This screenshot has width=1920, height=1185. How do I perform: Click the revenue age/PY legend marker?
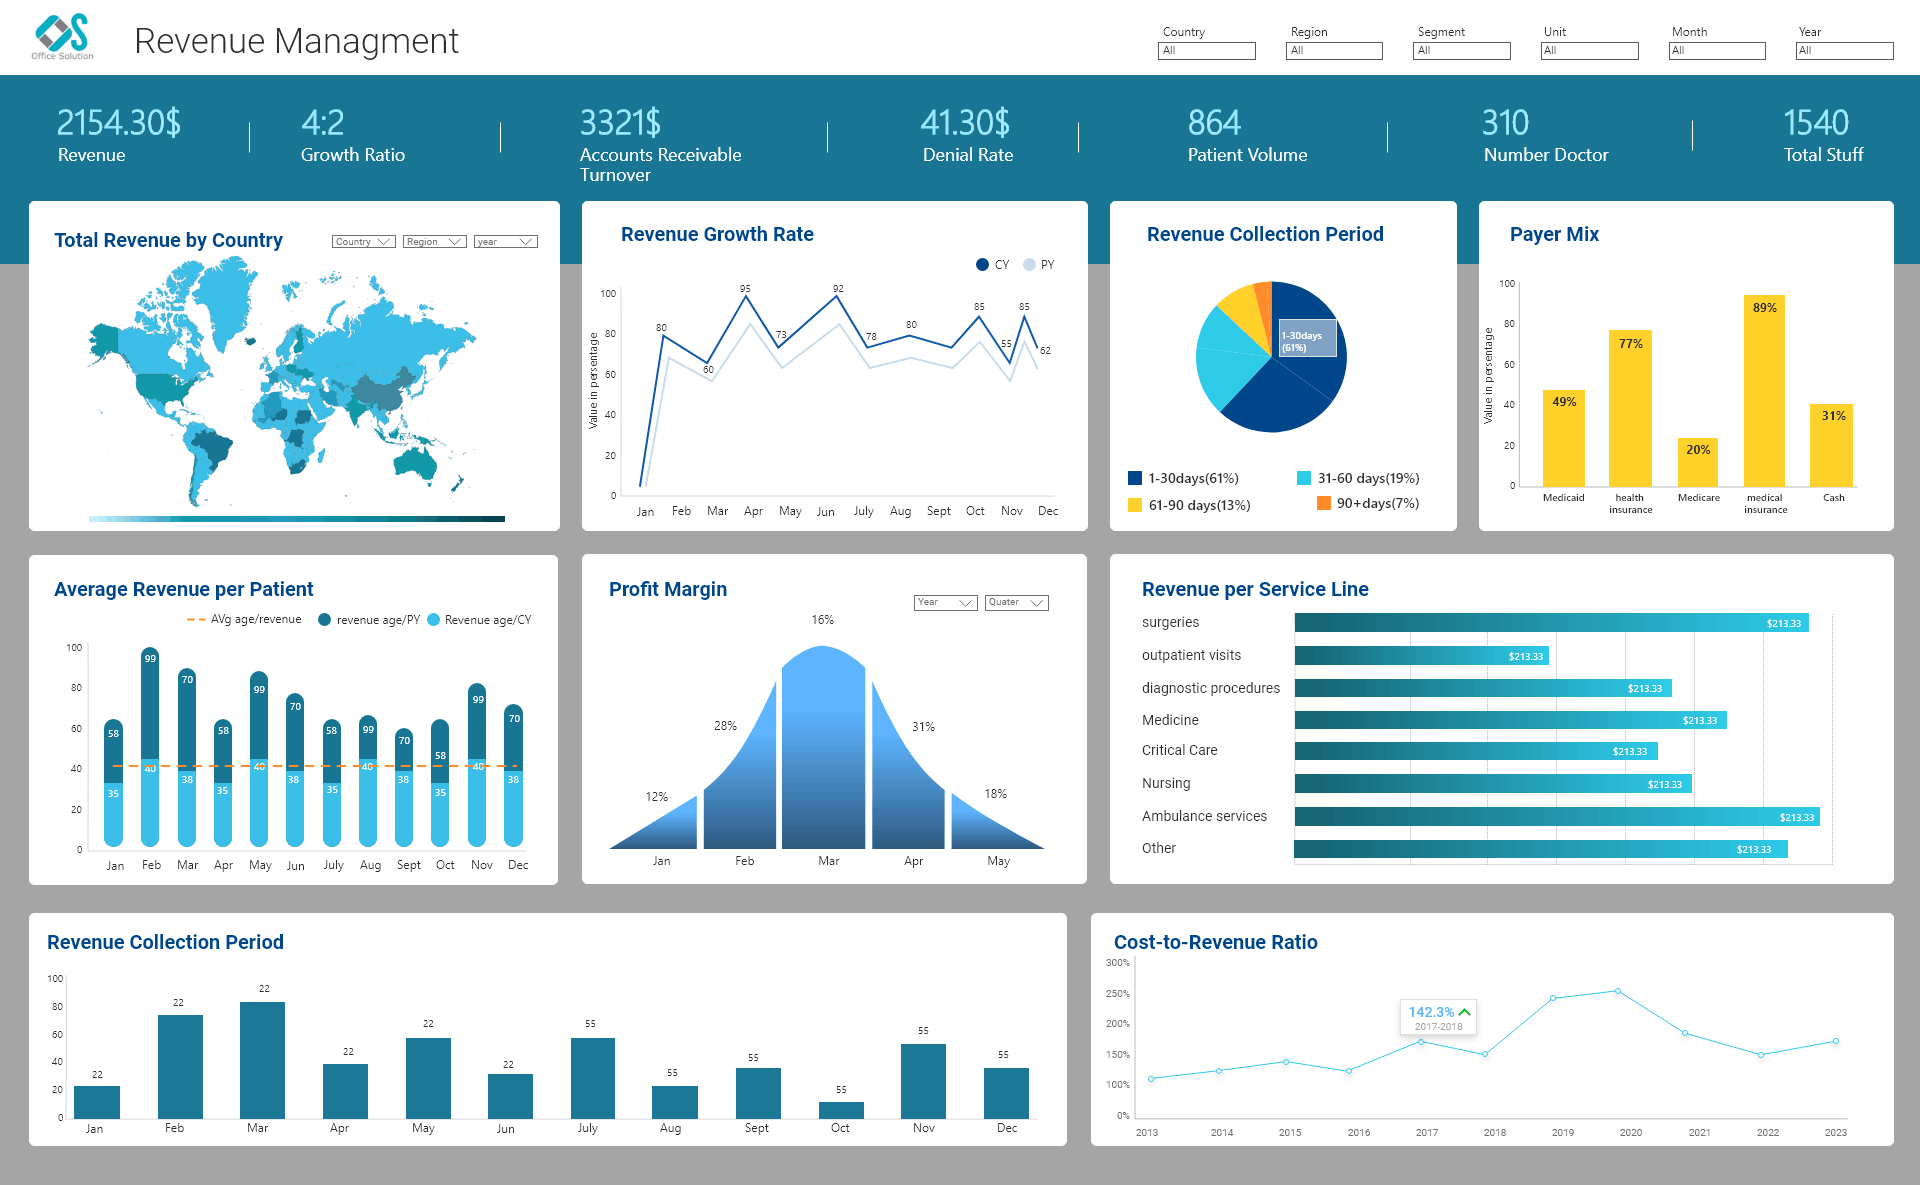(324, 620)
